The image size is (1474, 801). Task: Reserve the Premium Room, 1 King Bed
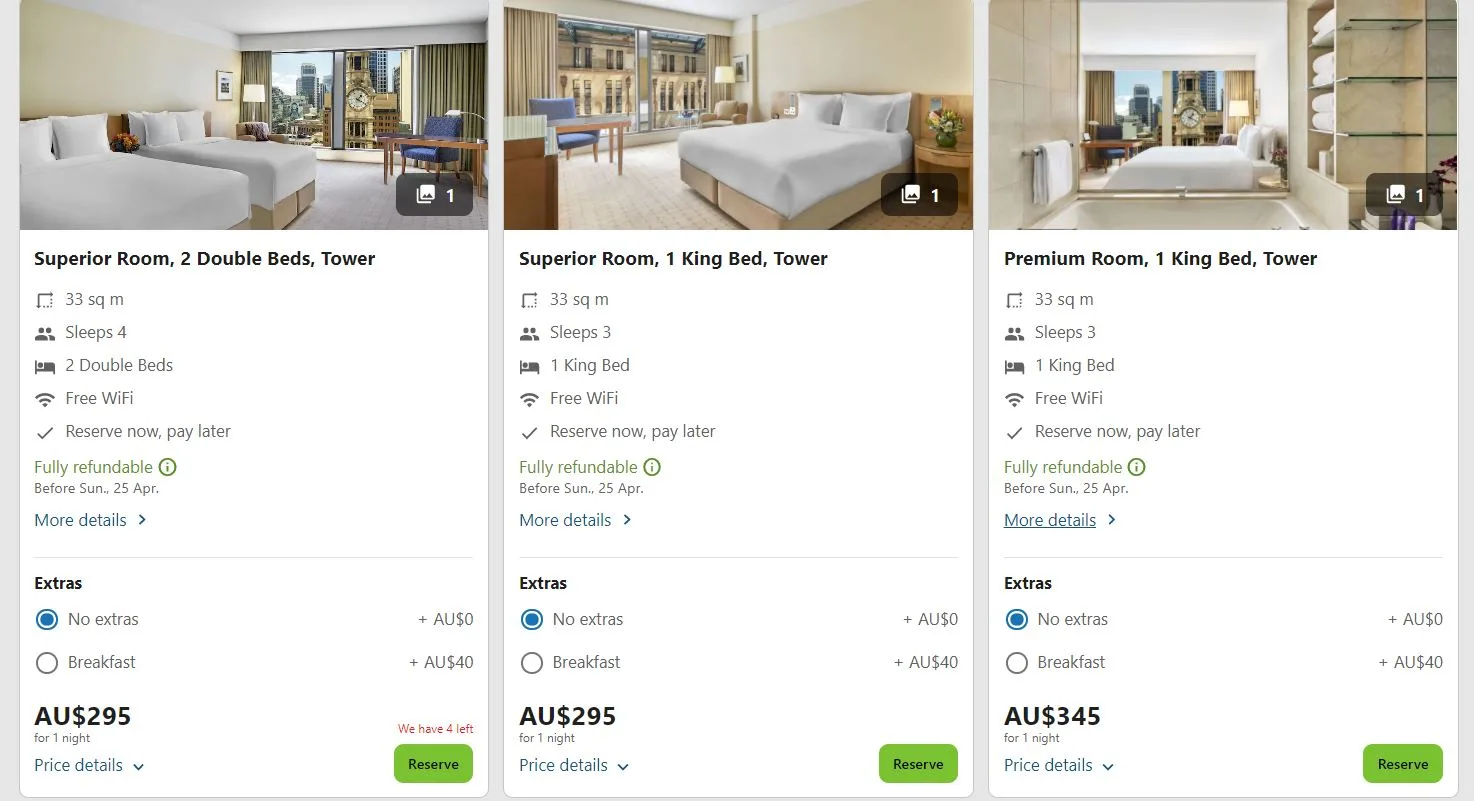point(1403,764)
